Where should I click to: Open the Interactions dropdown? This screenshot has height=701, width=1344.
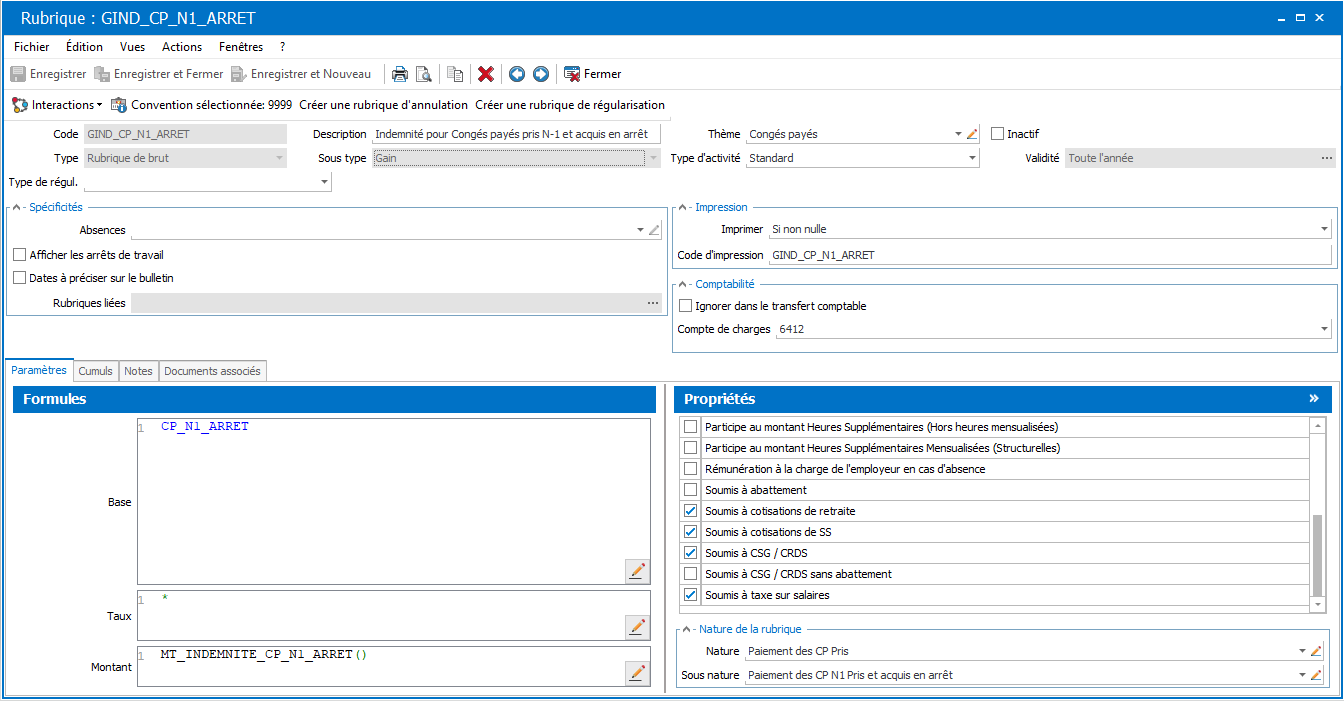[57, 105]
